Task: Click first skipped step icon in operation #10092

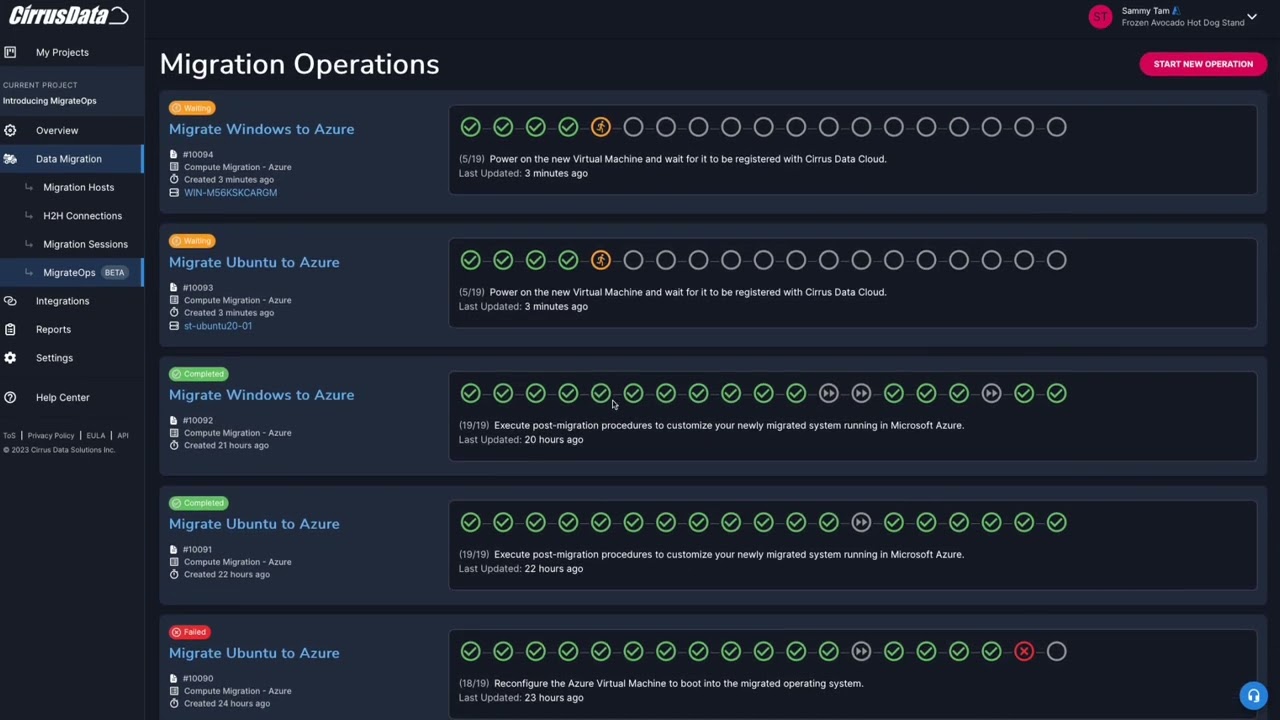Action: pyautogui.click(x=829, y=394)
